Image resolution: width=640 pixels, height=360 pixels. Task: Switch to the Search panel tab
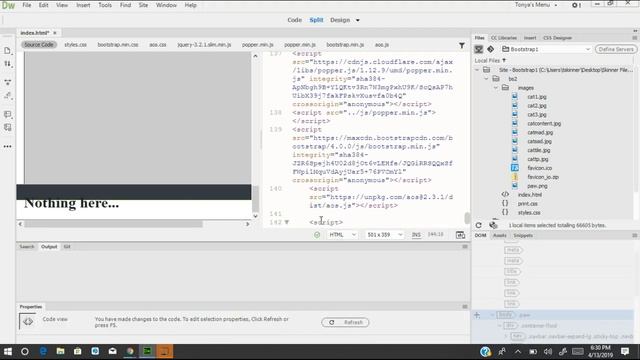coord(27,247)
